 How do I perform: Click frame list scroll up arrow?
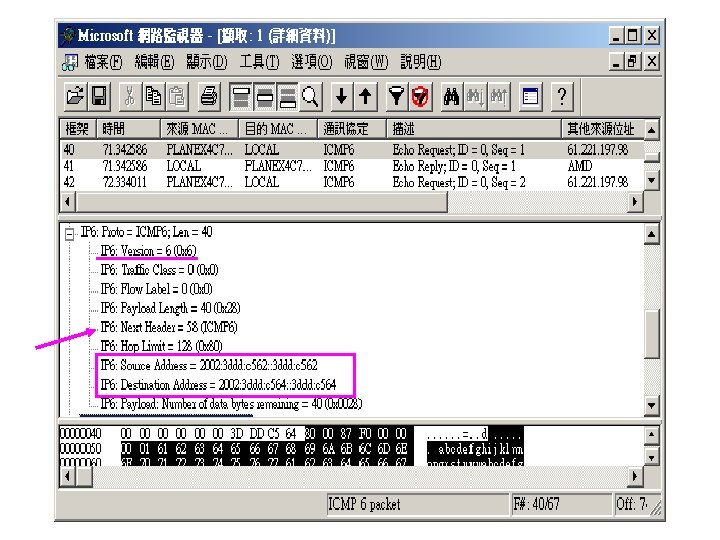(652, 130)
